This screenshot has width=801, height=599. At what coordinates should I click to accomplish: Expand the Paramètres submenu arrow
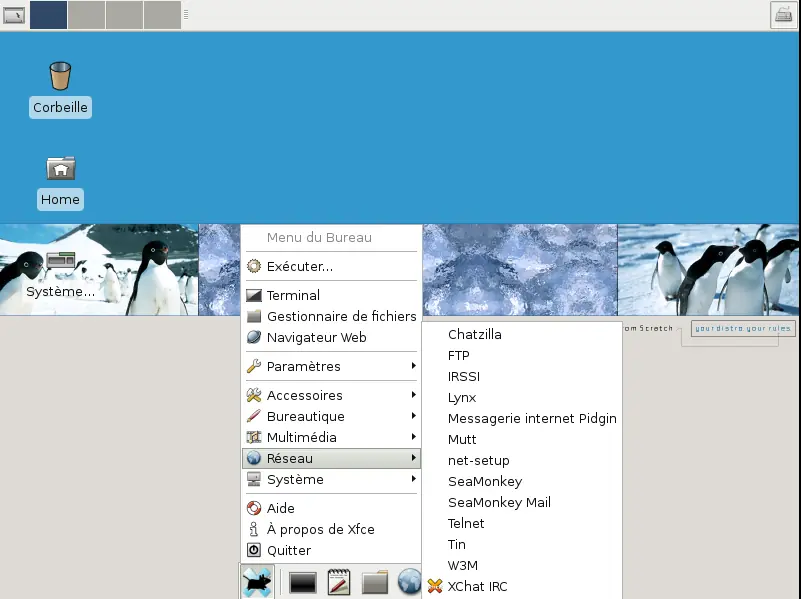click(x=413, y=366)
